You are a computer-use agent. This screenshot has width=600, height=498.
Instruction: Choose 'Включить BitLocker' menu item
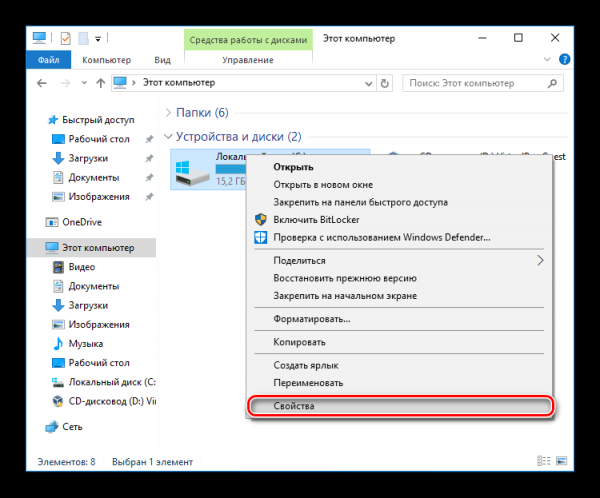399,220
